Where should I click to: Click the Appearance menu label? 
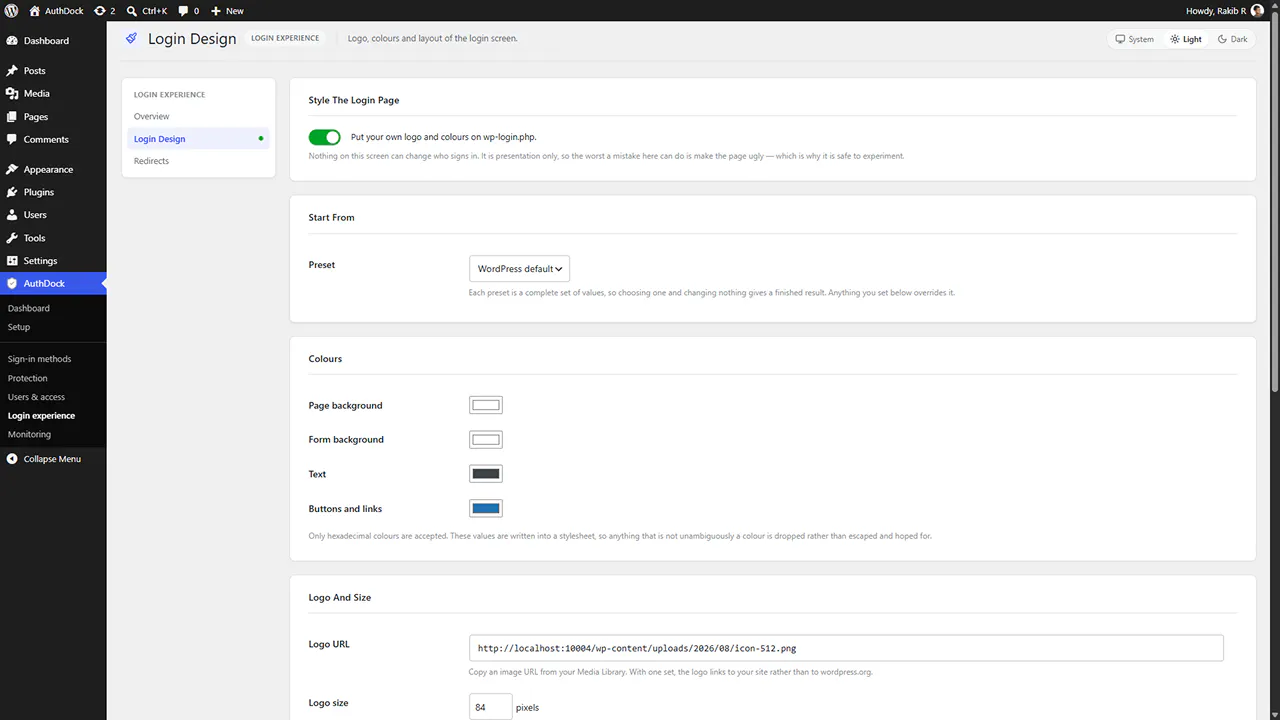click(x=49, y=170)
